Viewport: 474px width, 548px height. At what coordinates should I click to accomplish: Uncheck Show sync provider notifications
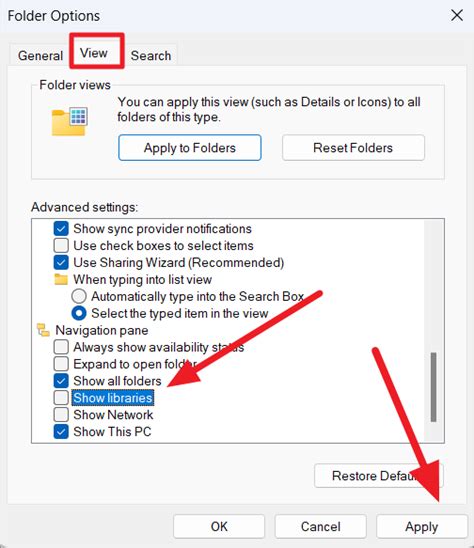pyautogui.click(x=61, y=229)
